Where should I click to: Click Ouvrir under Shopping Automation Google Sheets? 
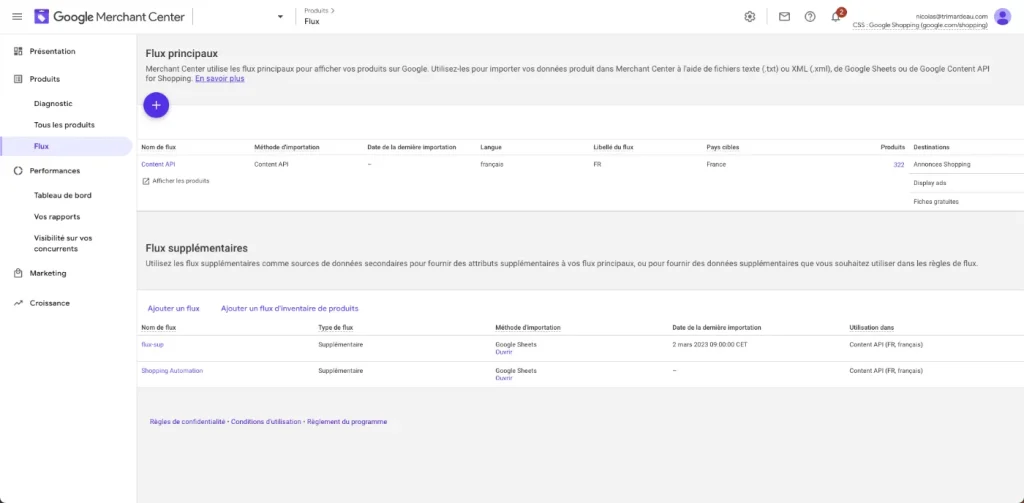pyautogui.click(x=504, y=378)
